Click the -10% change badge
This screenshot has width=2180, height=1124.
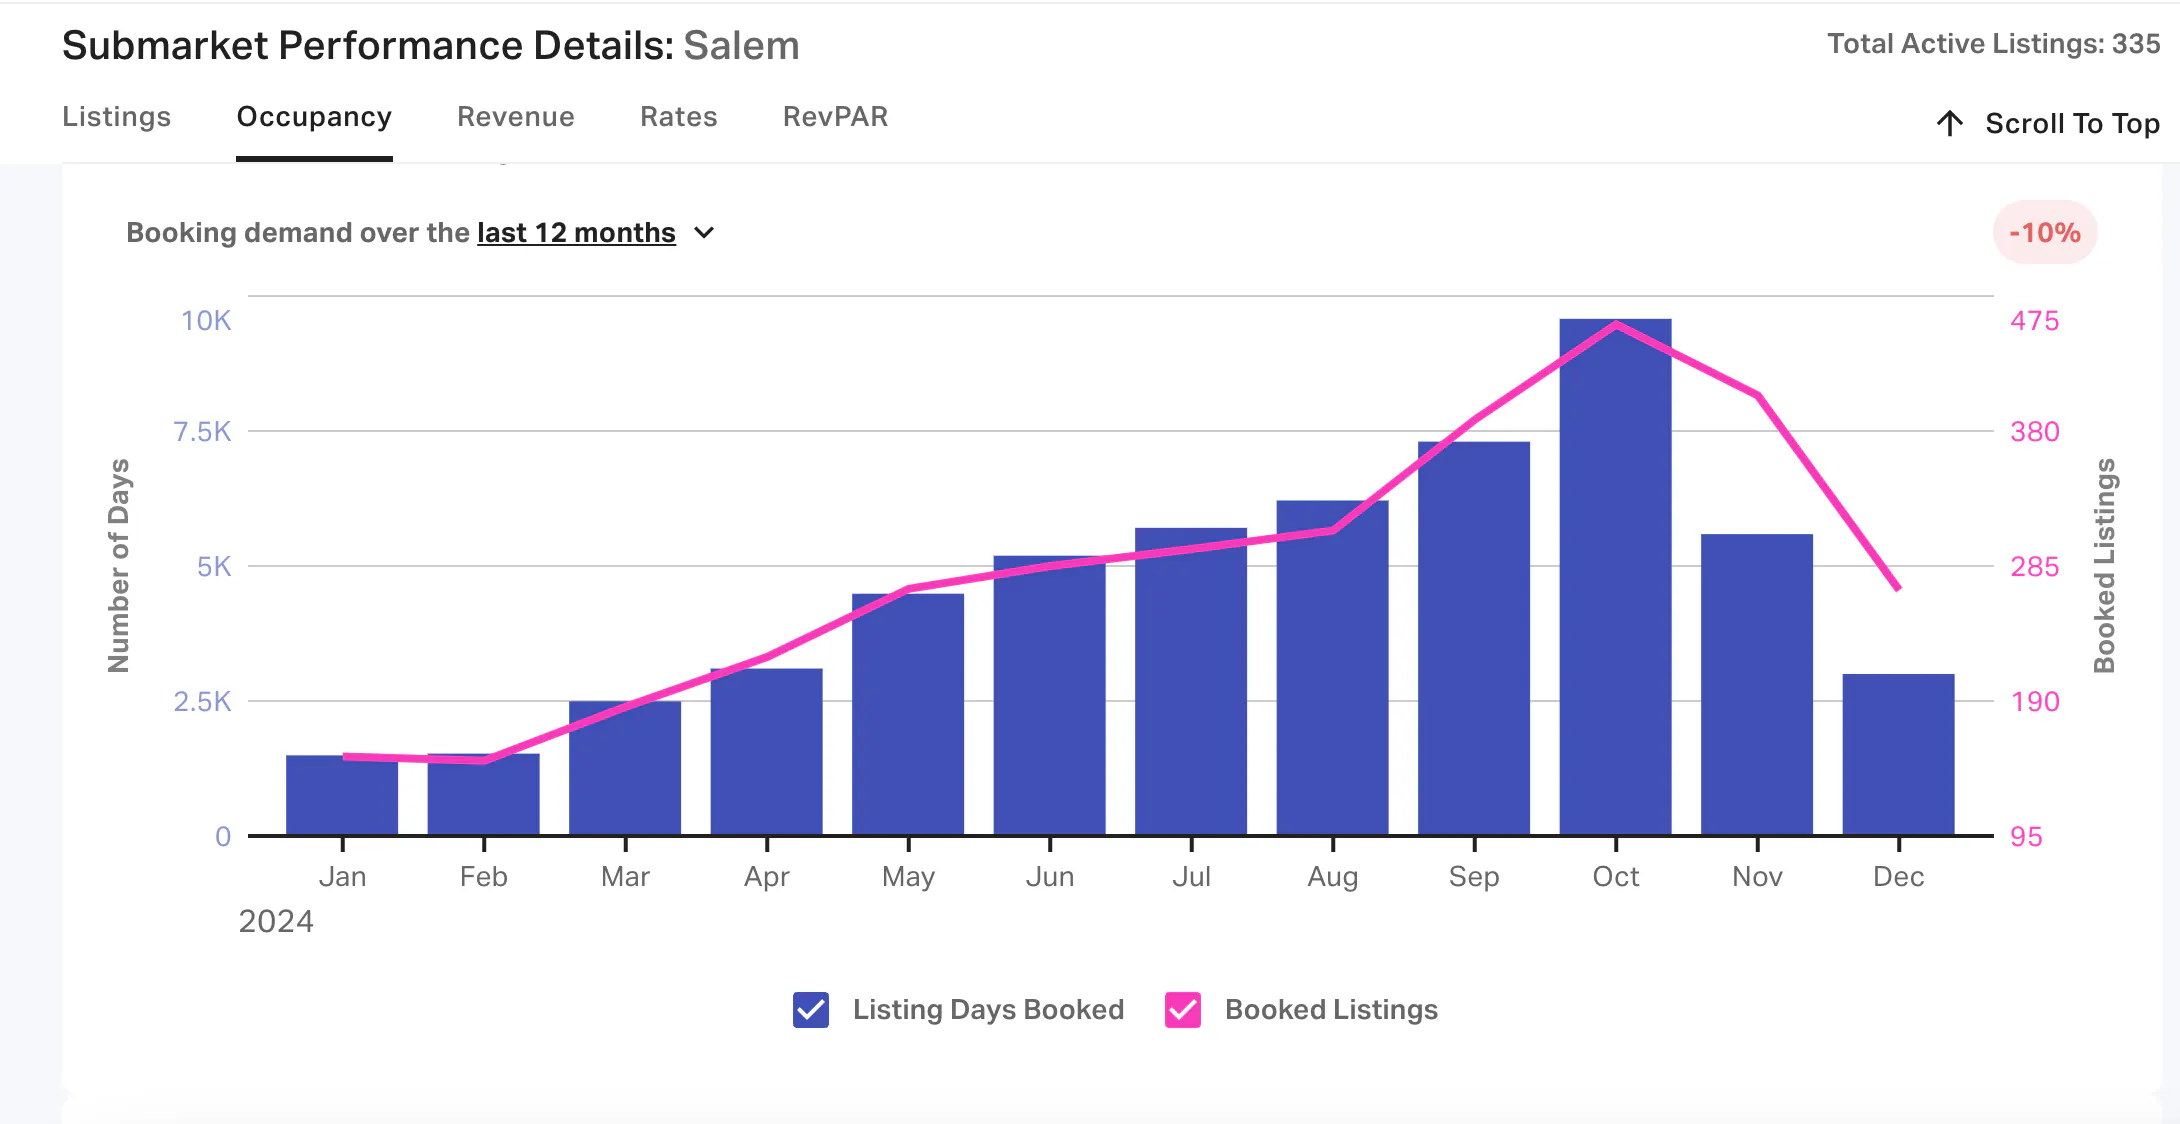tap(2045, 233)
